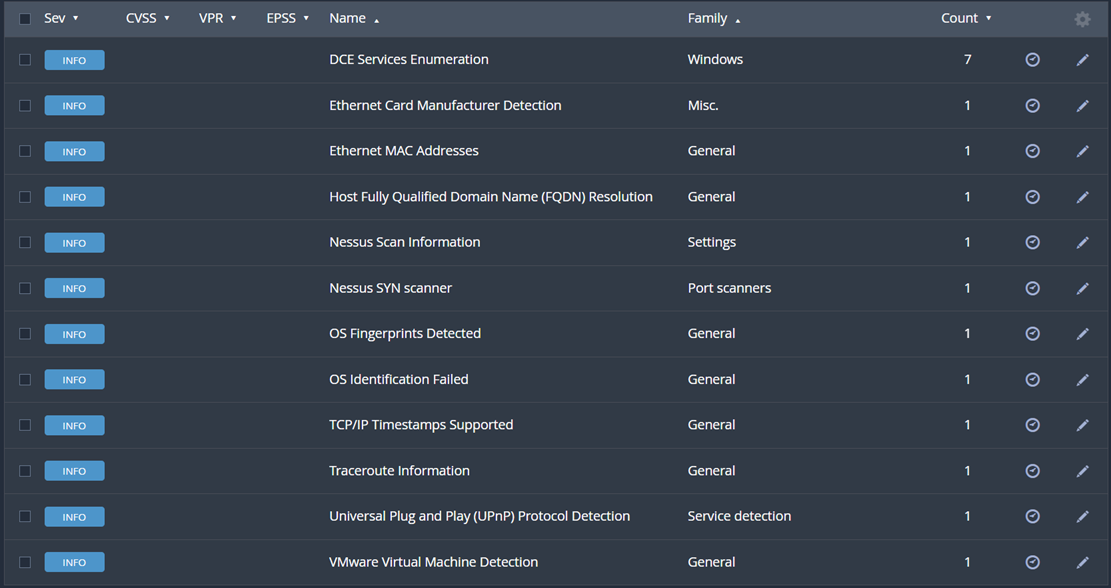Click the pencil icon for TCP/IP Timestamps Supported

tap(1082, 425)
